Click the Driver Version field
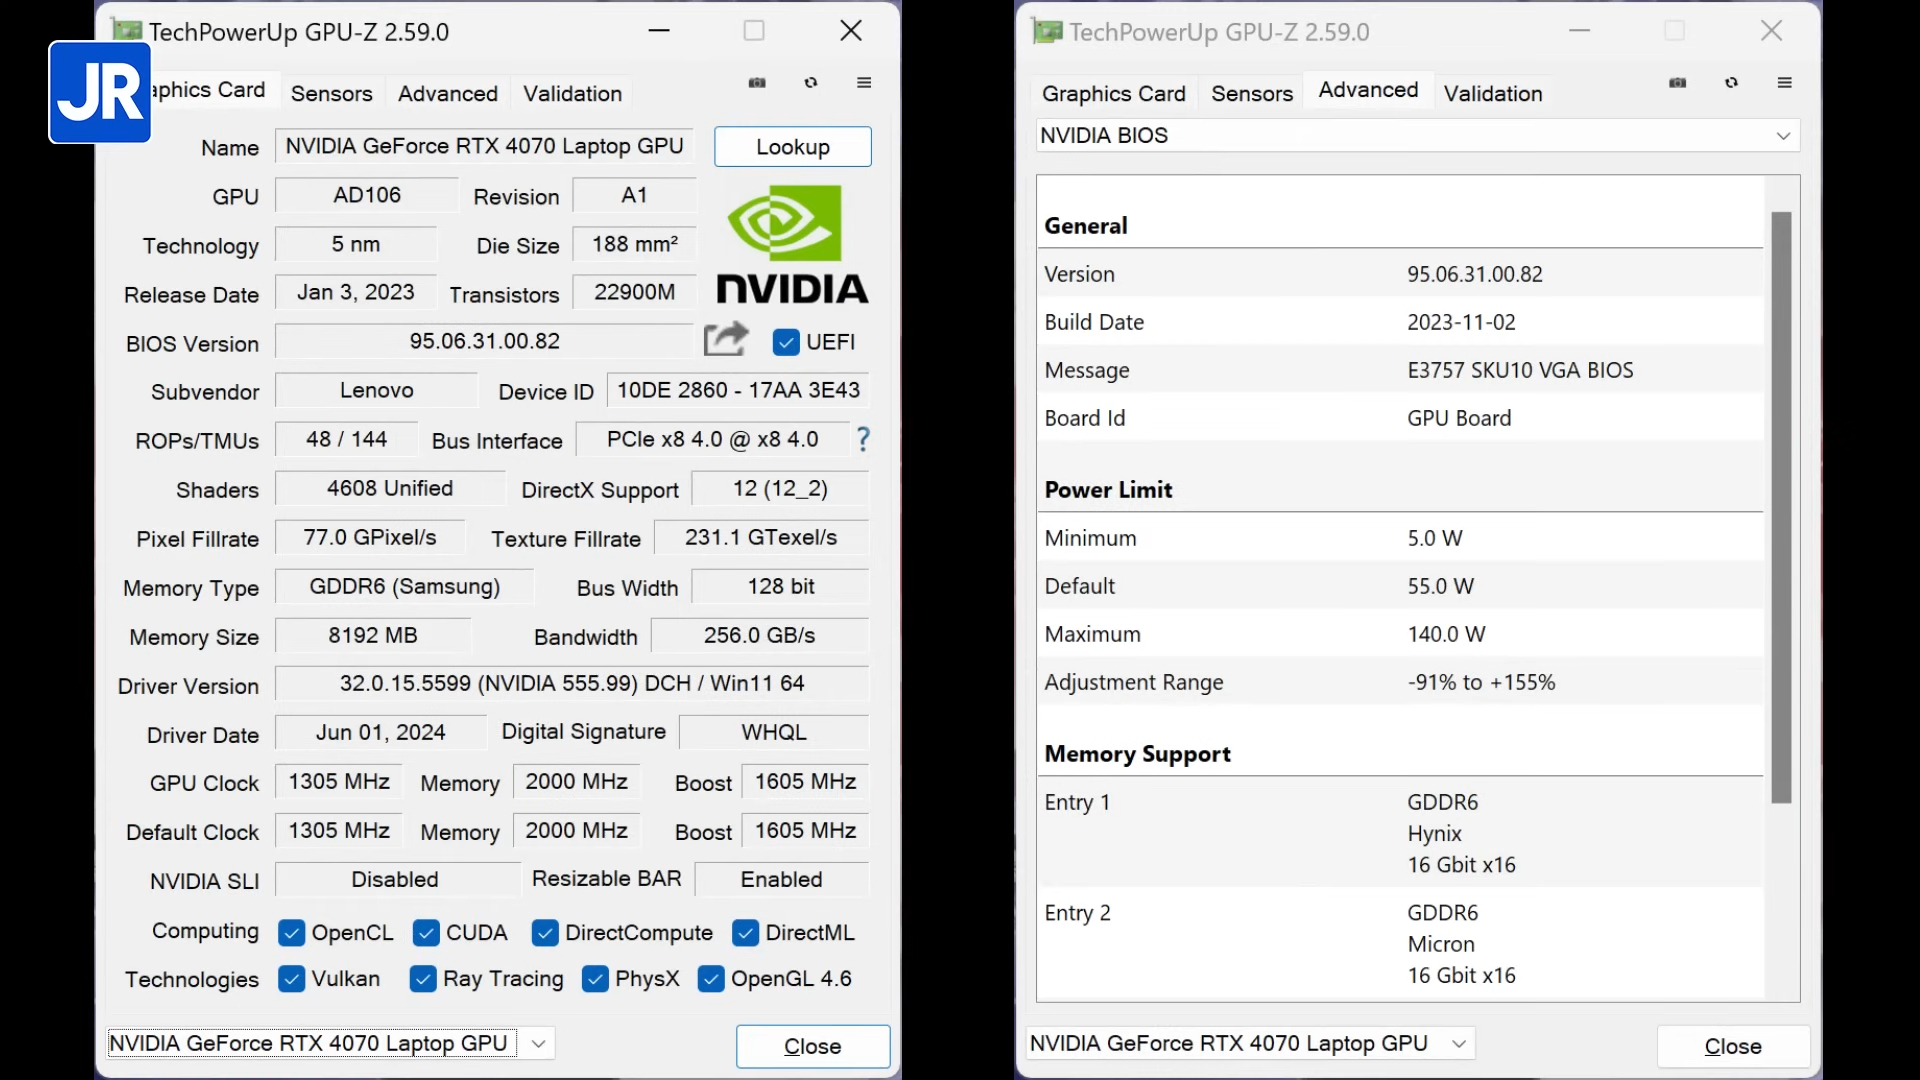Screen dimensions: 1920x1080 click(572, 683)
